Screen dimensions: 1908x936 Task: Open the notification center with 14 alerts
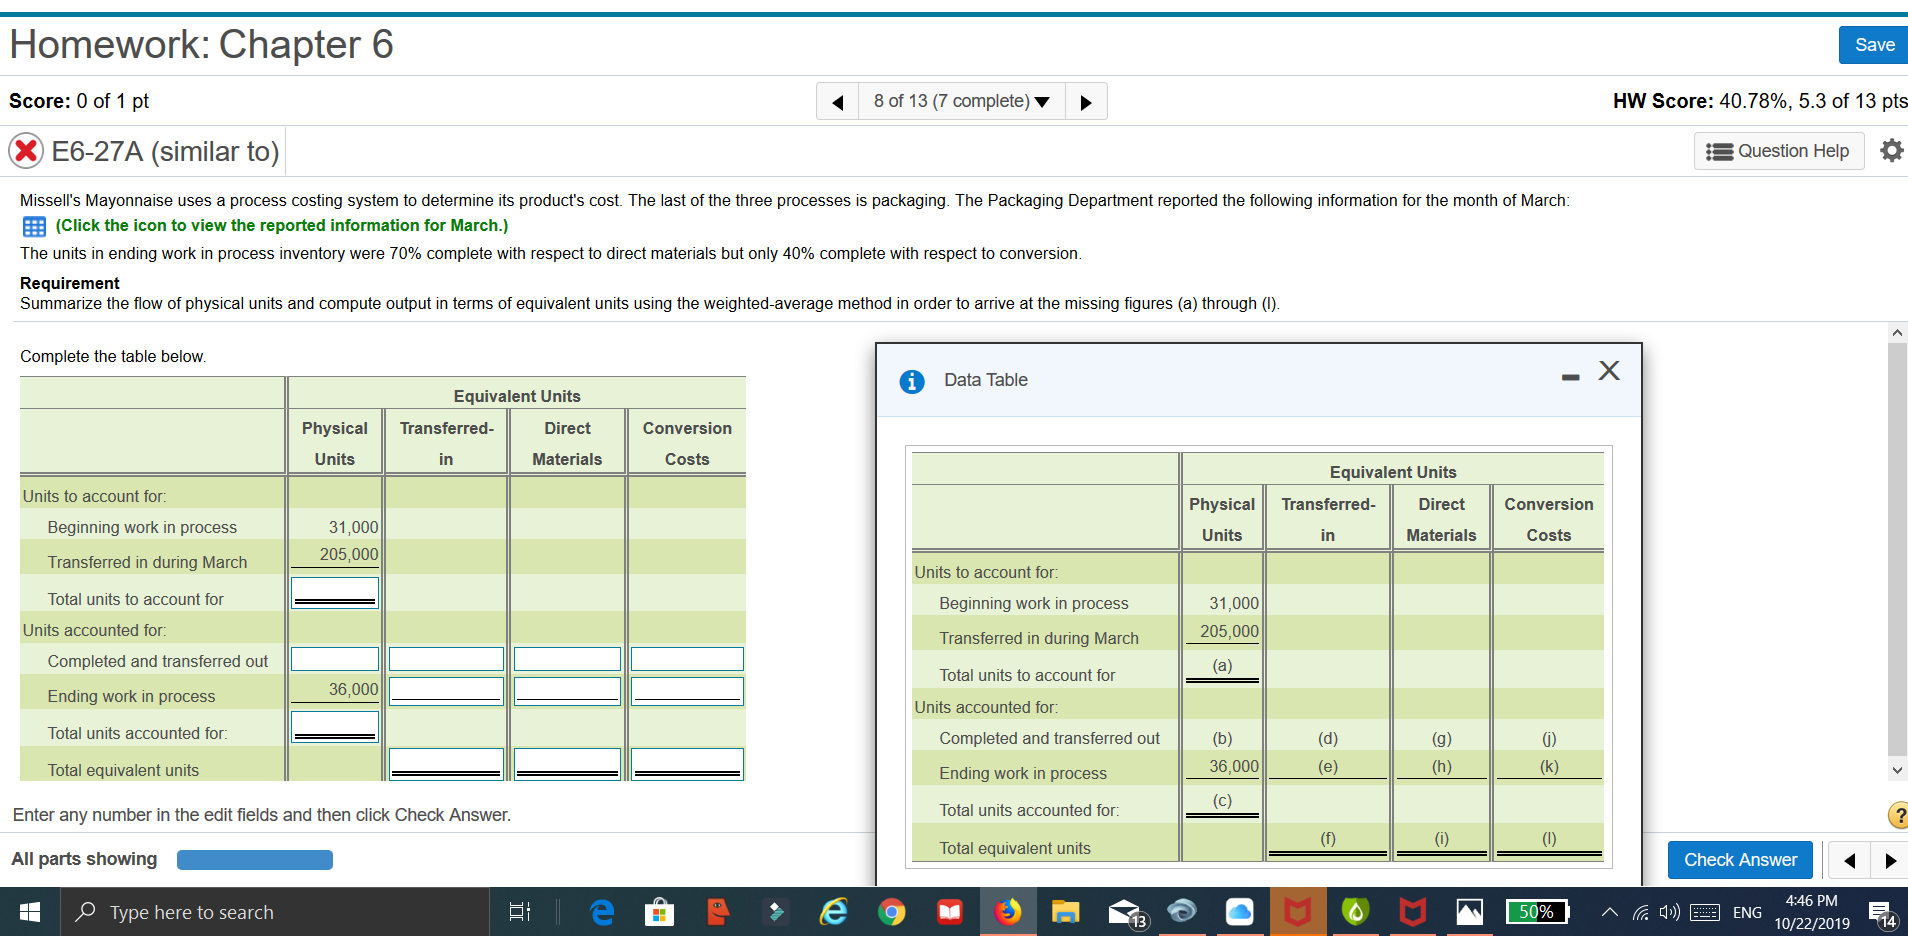click(x=1881, y=912)
